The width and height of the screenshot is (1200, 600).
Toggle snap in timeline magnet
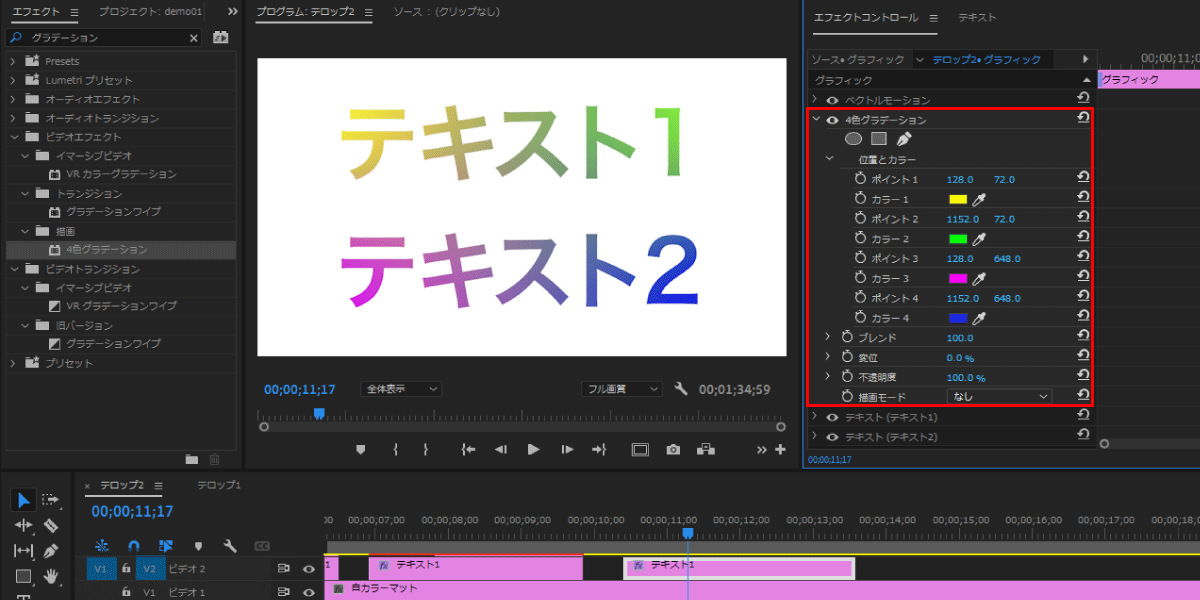click(x=134, y=546)
